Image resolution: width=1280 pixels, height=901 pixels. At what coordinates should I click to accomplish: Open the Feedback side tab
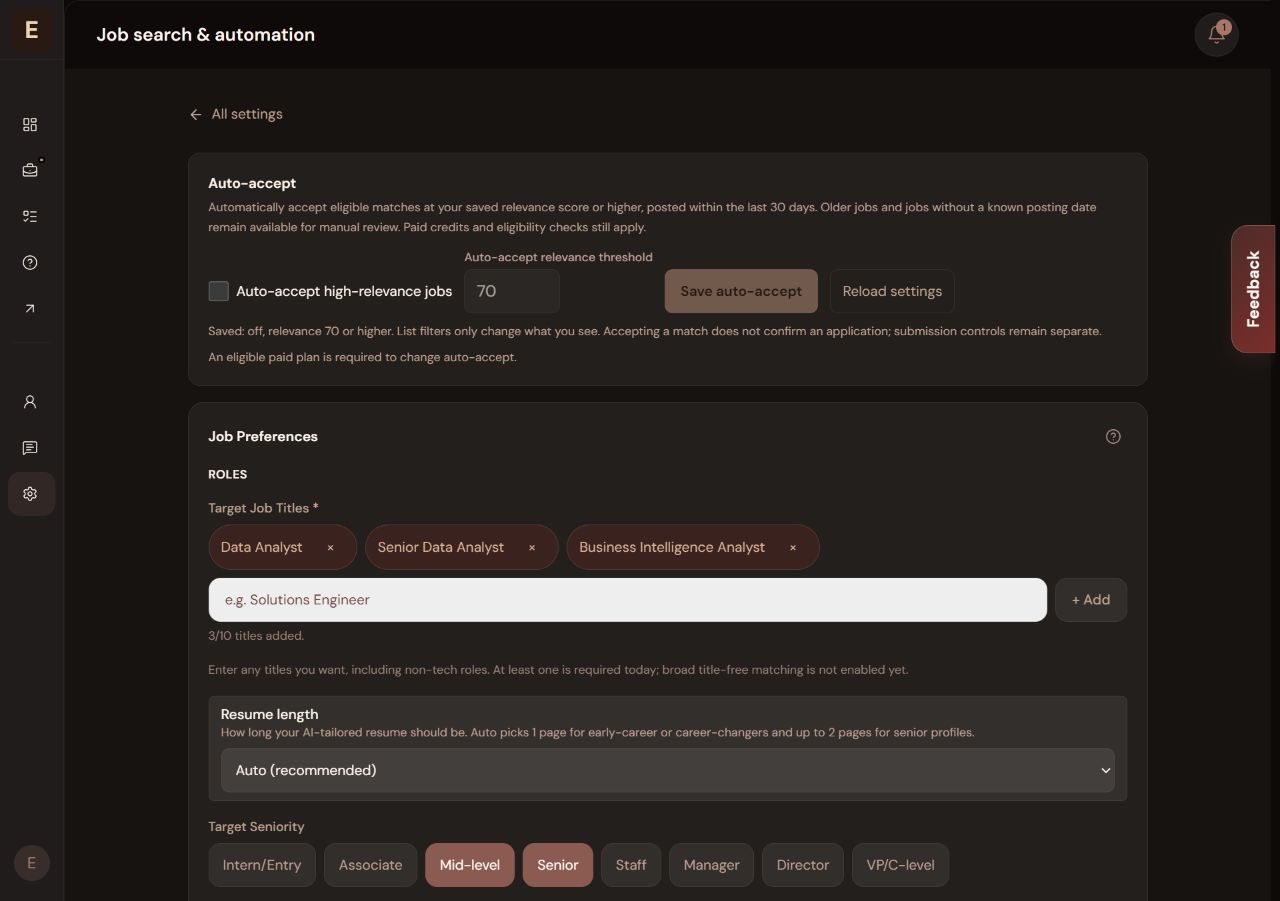tap(1253, 289)
